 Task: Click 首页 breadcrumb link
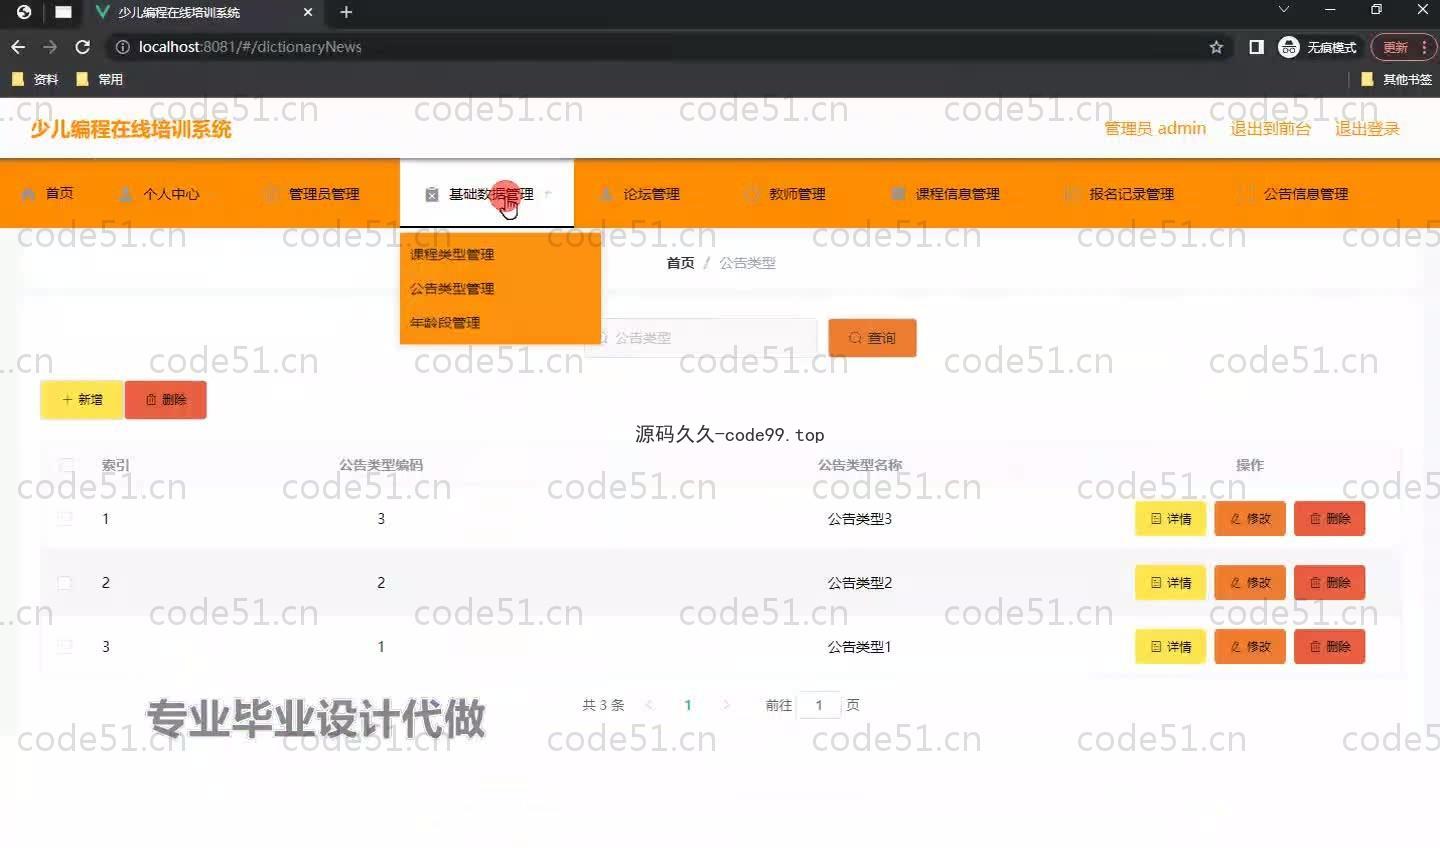coord(680,262)
